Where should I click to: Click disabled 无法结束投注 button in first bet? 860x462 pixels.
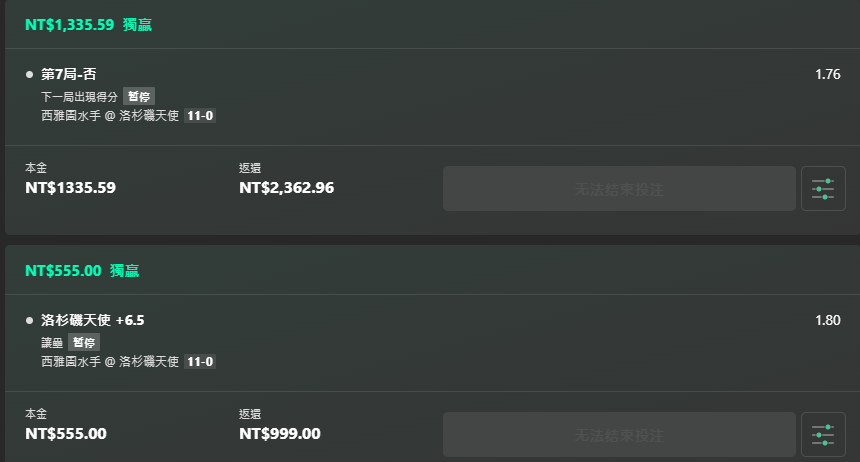pos(619,189)
